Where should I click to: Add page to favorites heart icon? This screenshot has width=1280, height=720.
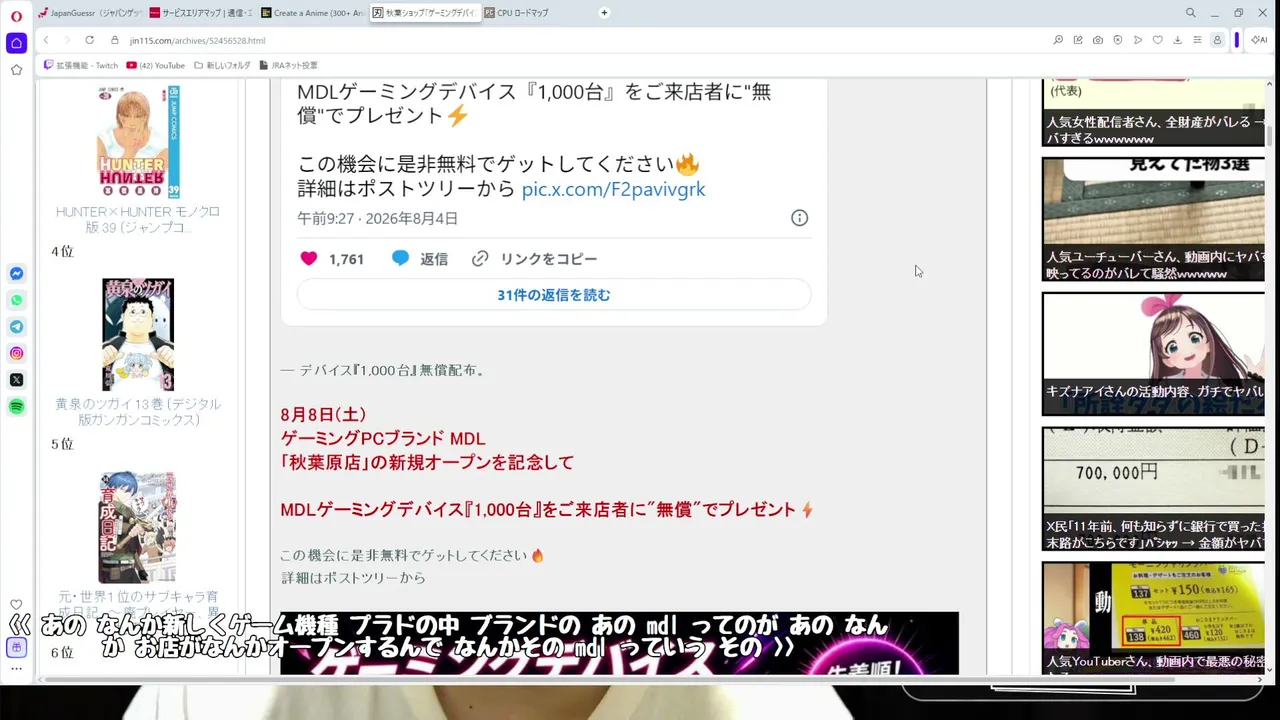click(x=1158, y=40)
